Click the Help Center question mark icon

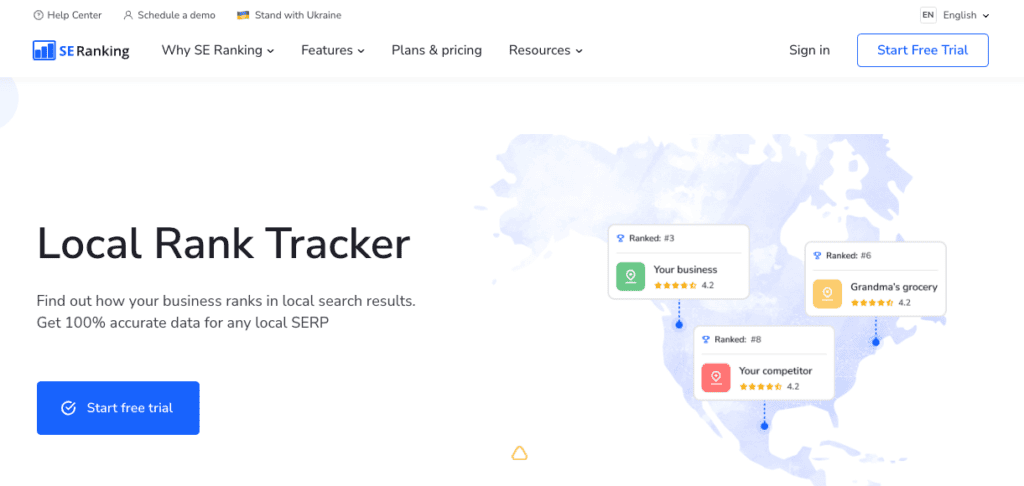(x=38, y=15)
